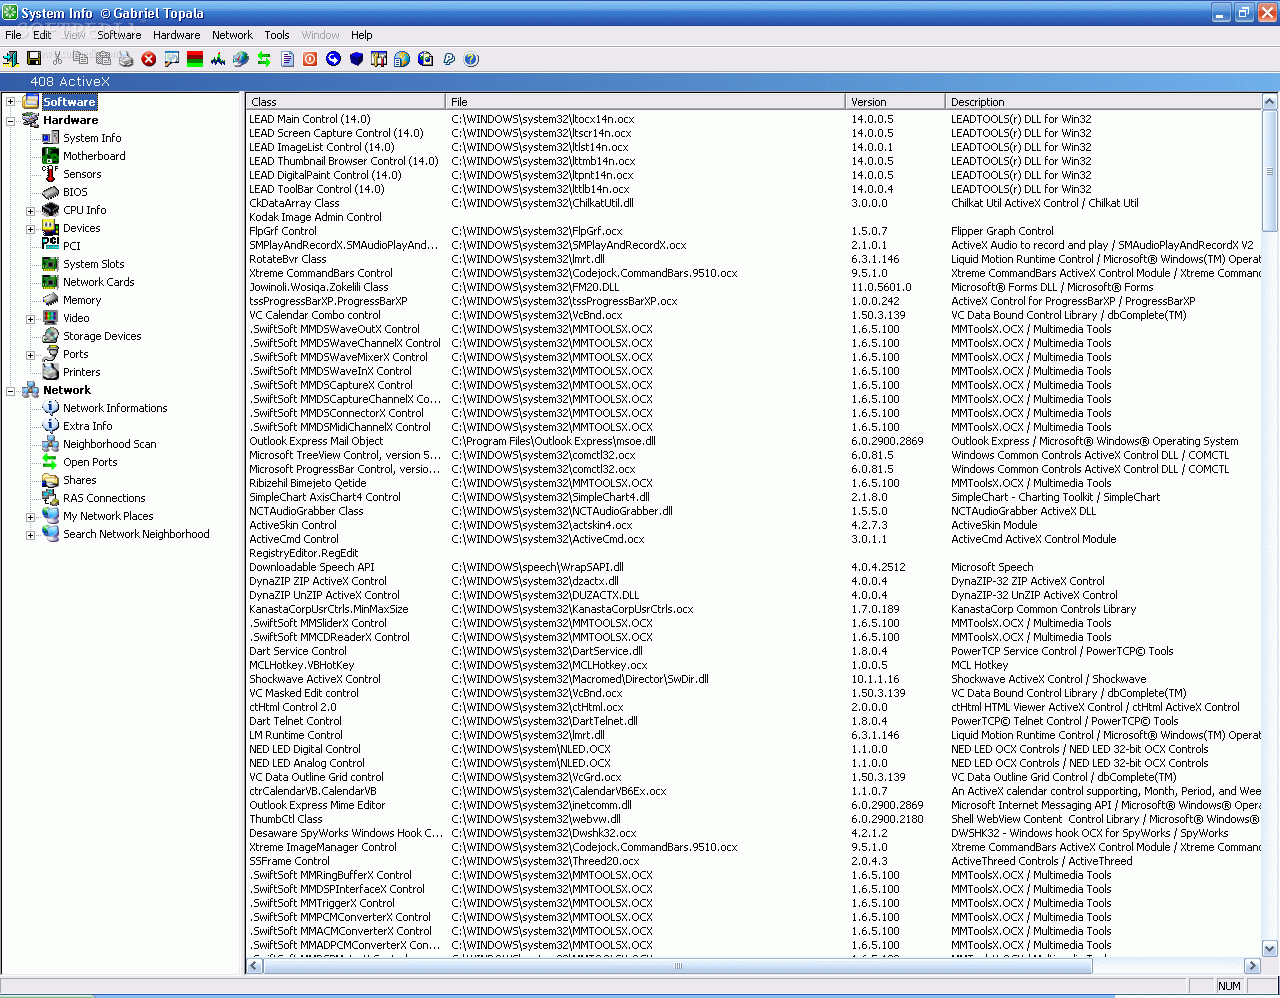
Task: Open the Edit menu
Action: click(42, 35)
